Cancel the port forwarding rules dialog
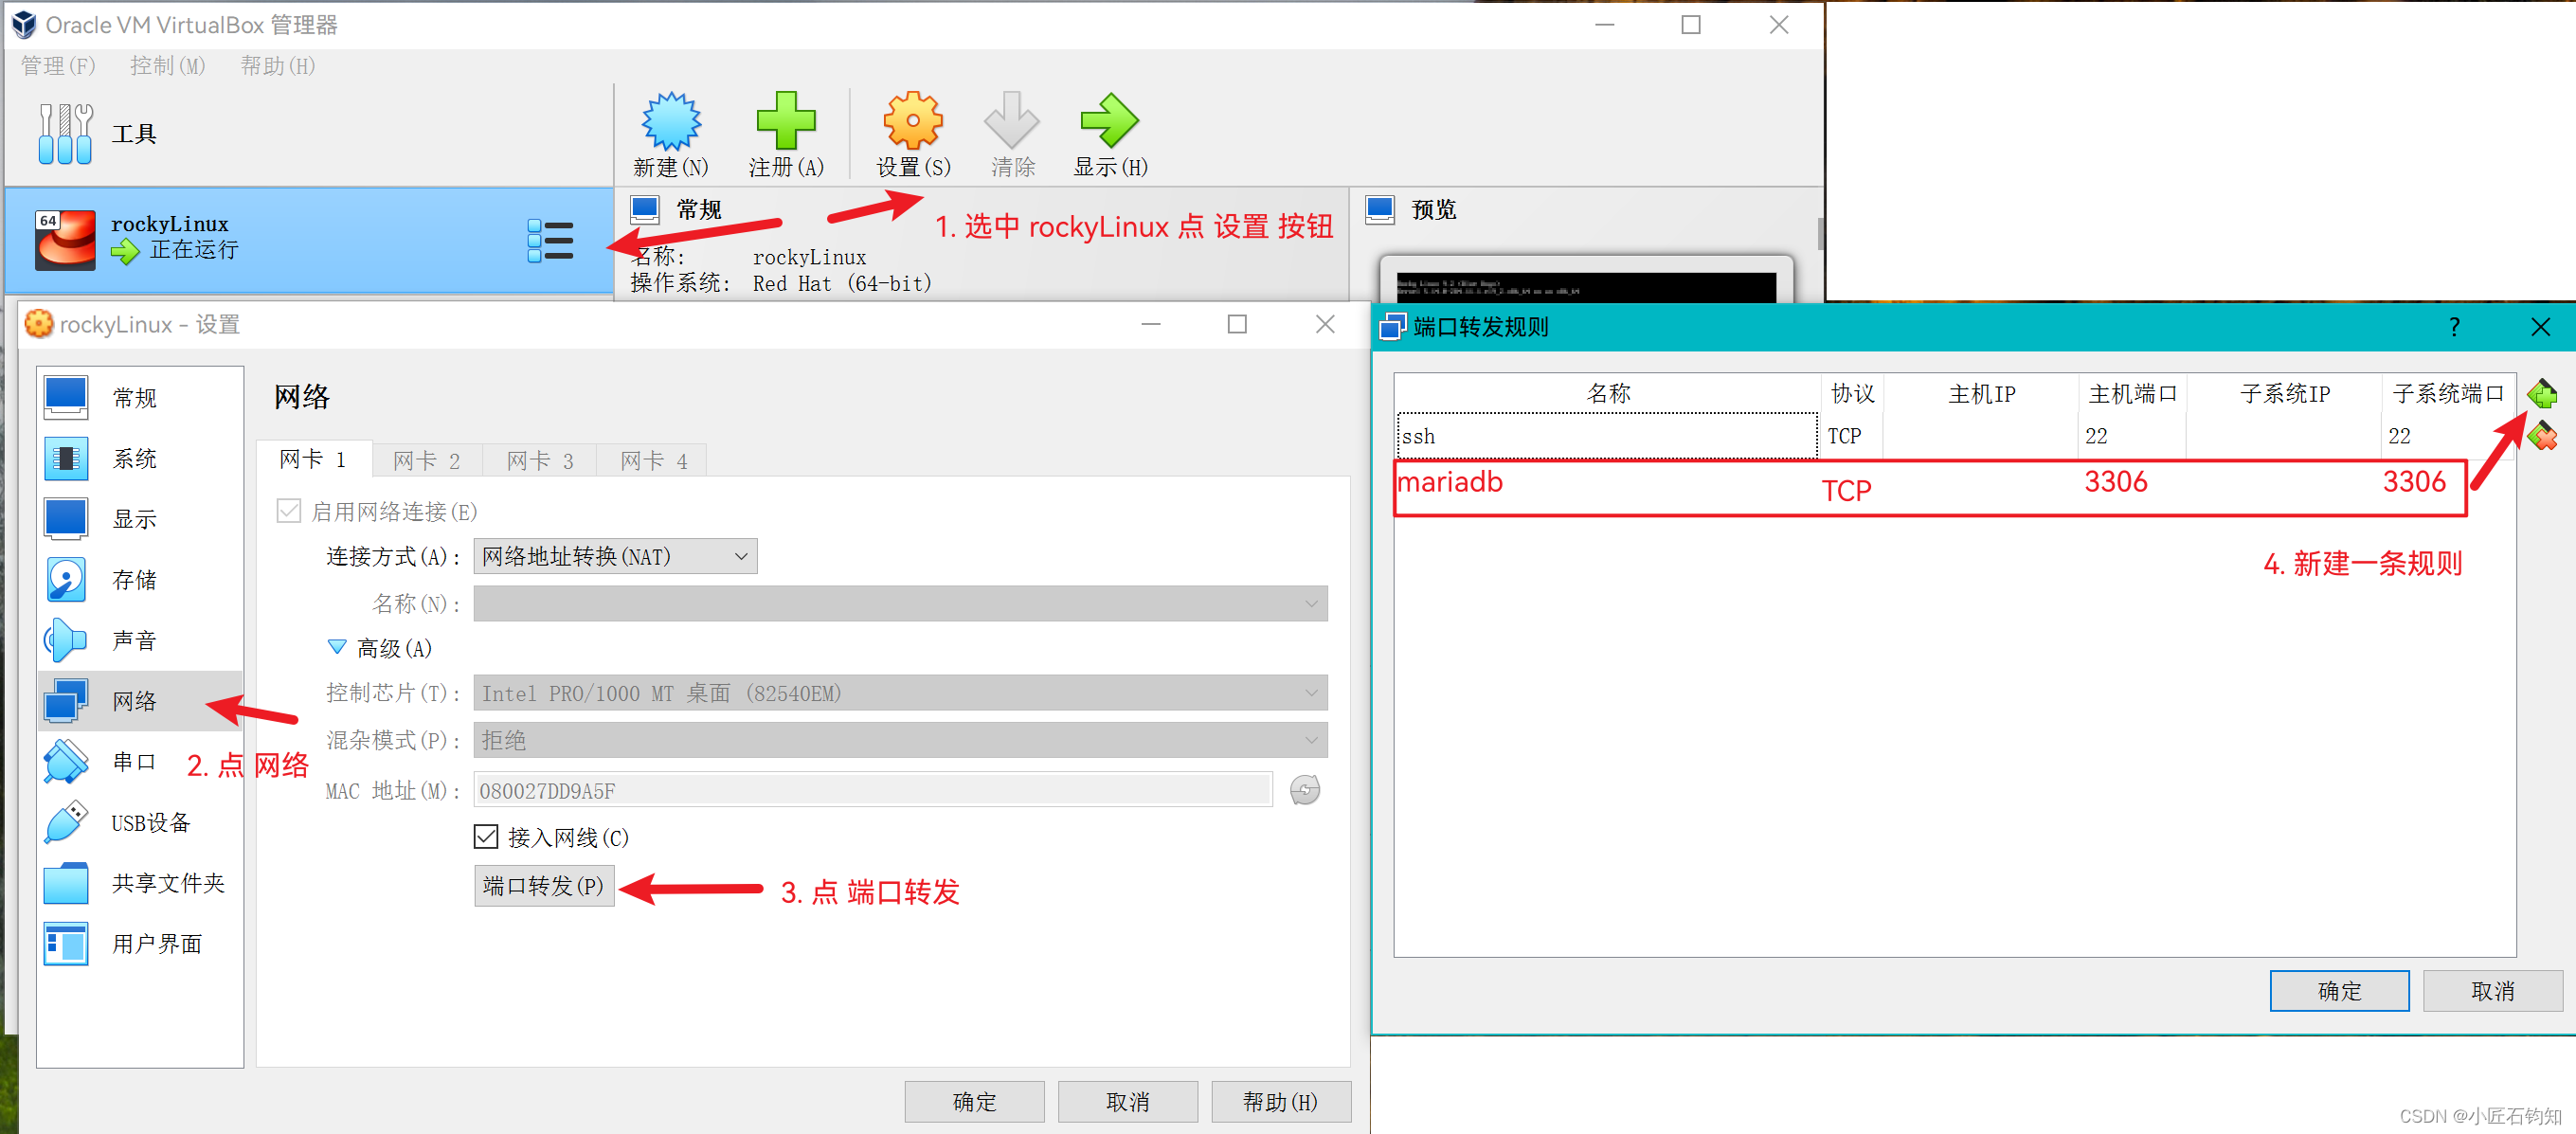The width and height of the screenshot is (2576, 1134). pyautogui.click(x=2493, y=991)
